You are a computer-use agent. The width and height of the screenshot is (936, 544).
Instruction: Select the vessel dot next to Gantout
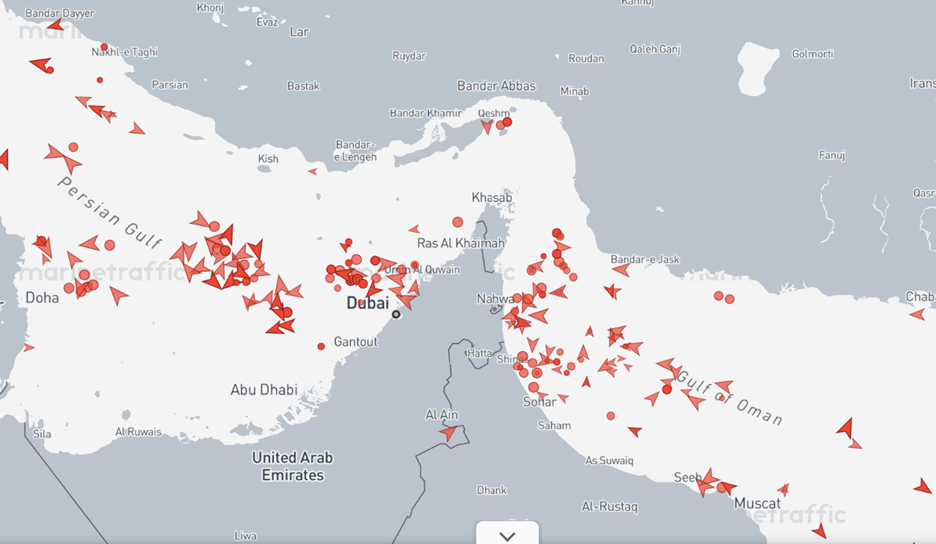point(321,346)
